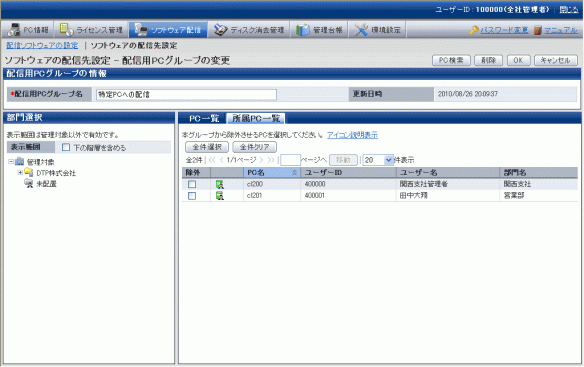Click the manual book icon
The width and height of the screenshot is (584, 367).
537,30
